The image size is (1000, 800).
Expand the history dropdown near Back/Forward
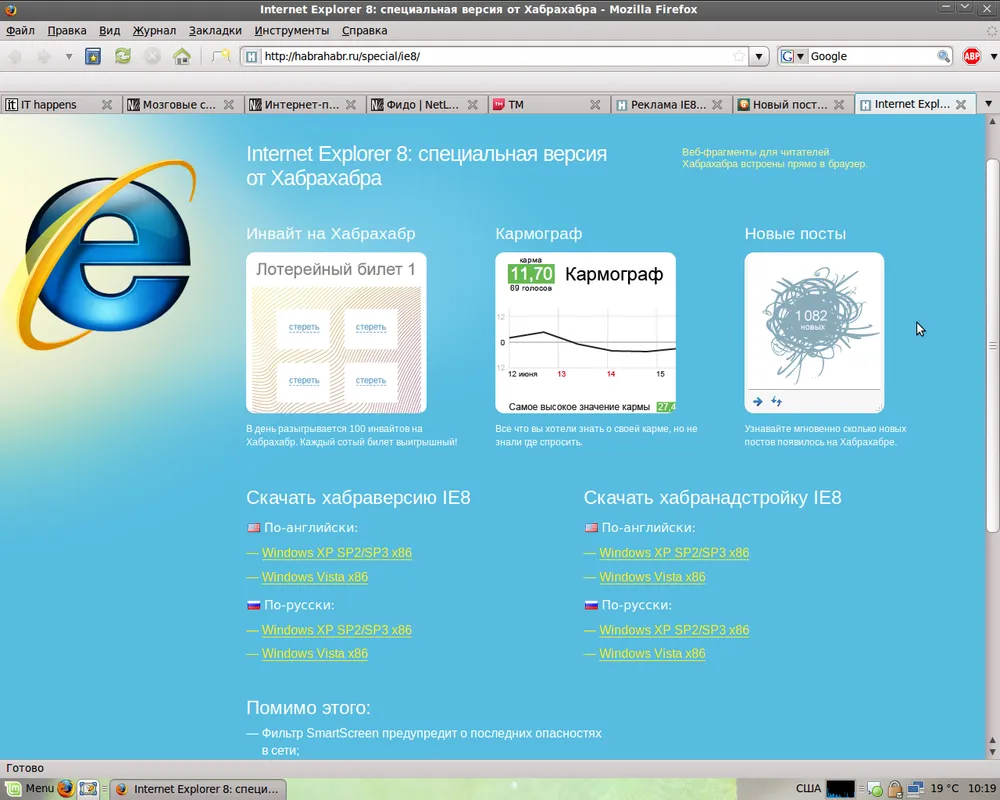tap(68, 56)
